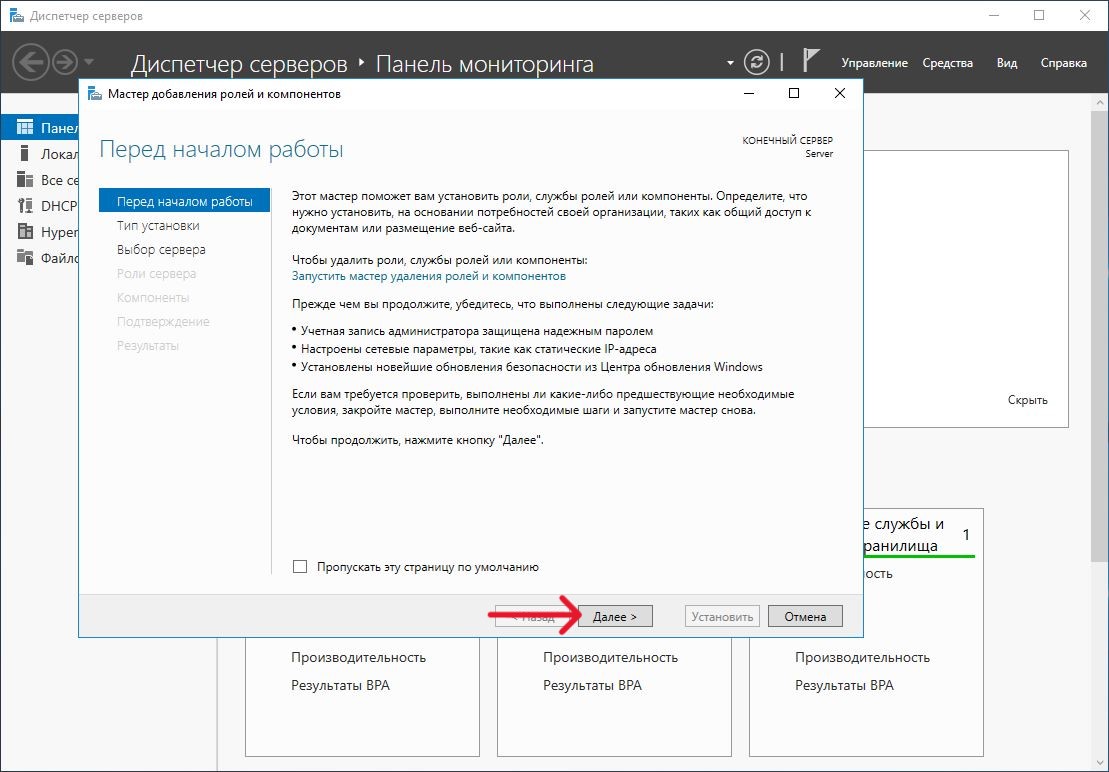The height and width of the screenshot is (772, 1109).
Task: Open File services sidebar icon
Action: (25, 258)
